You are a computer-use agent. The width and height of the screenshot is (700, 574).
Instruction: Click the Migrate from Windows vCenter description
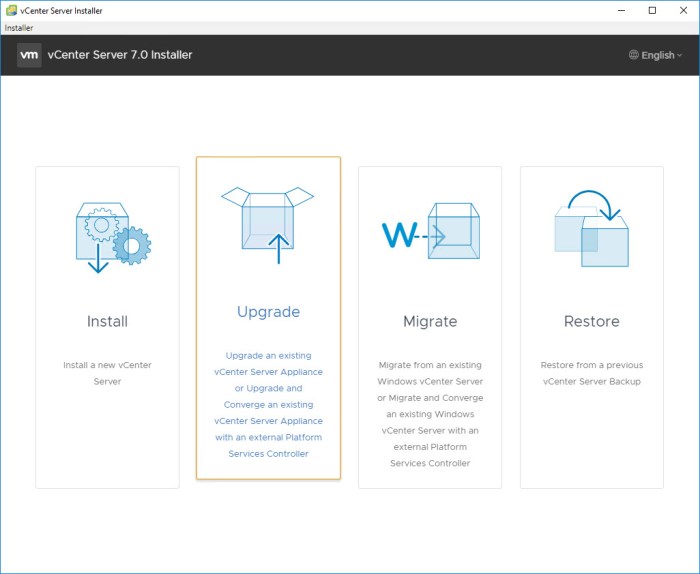point(429,414)
